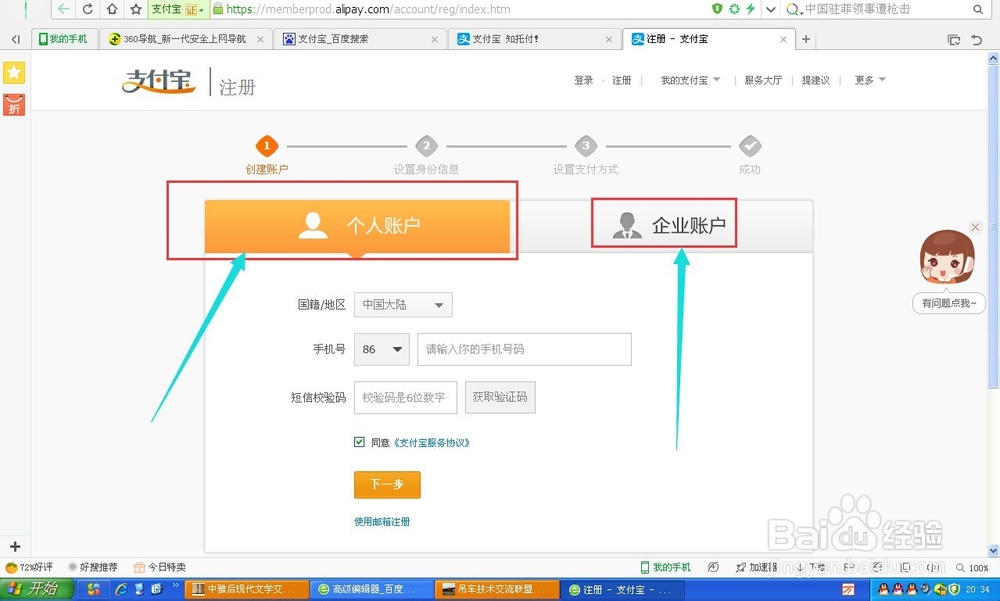Expand the 86 phone code dropdown
Screen dimensions: 1000x601
pos(380,349)
